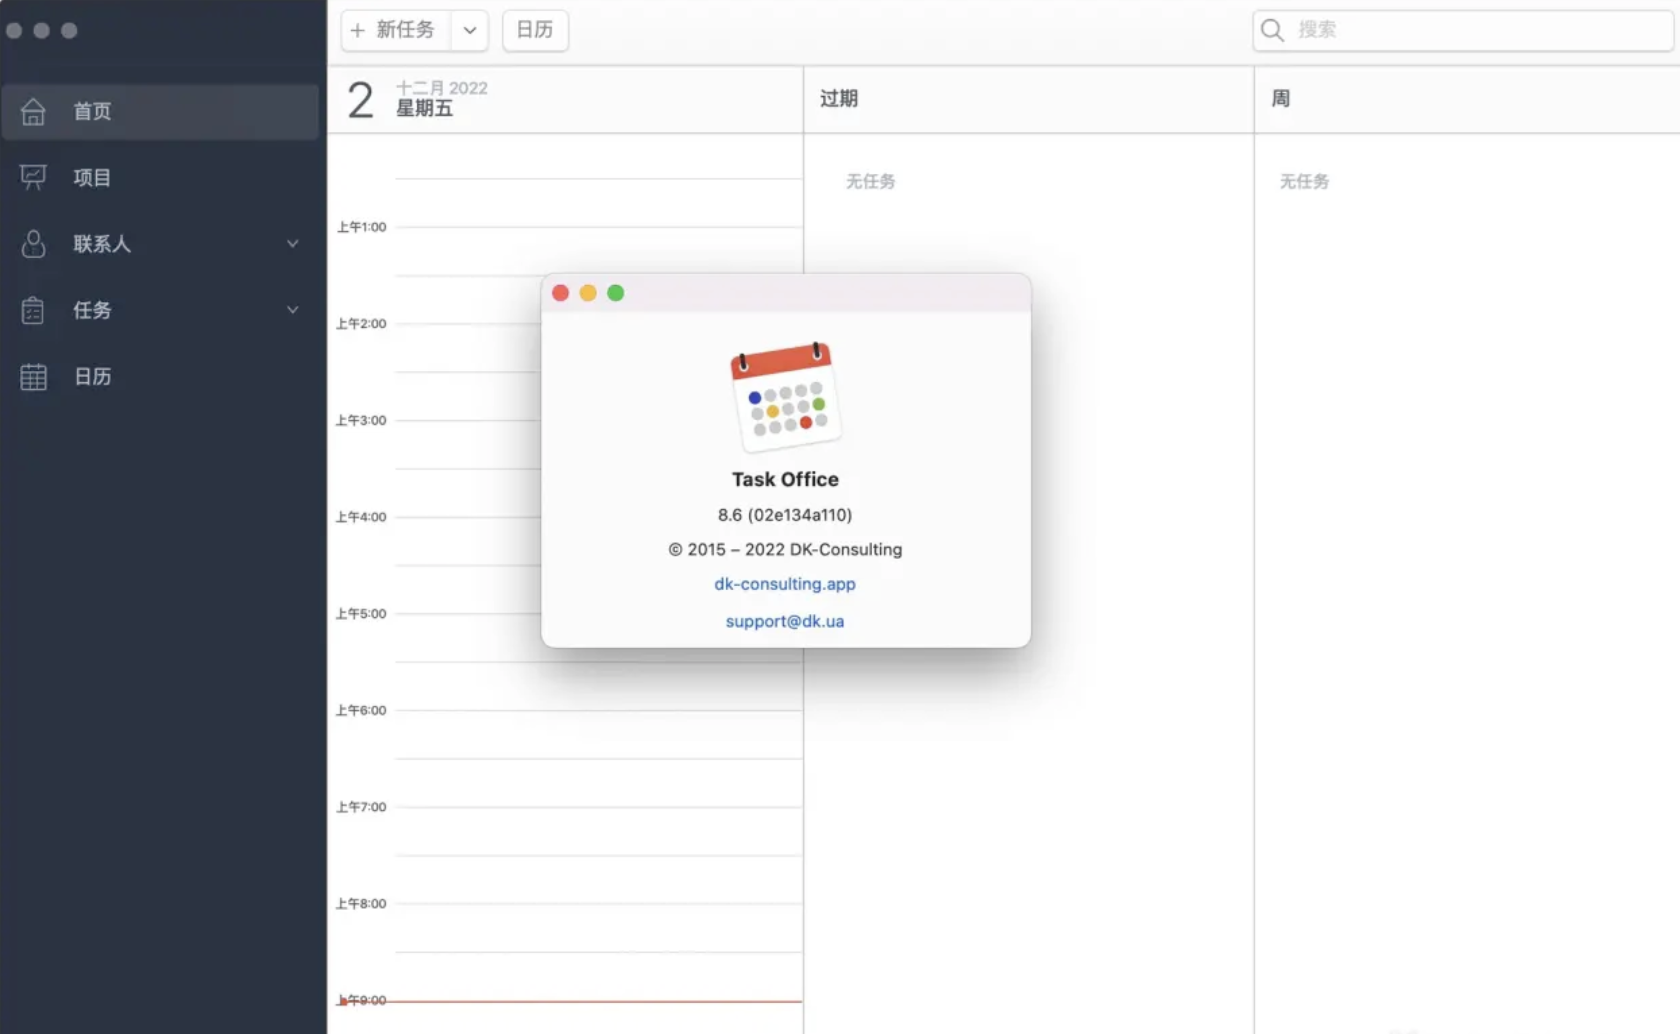Focus the 搜索 search field

(1463, 30)
